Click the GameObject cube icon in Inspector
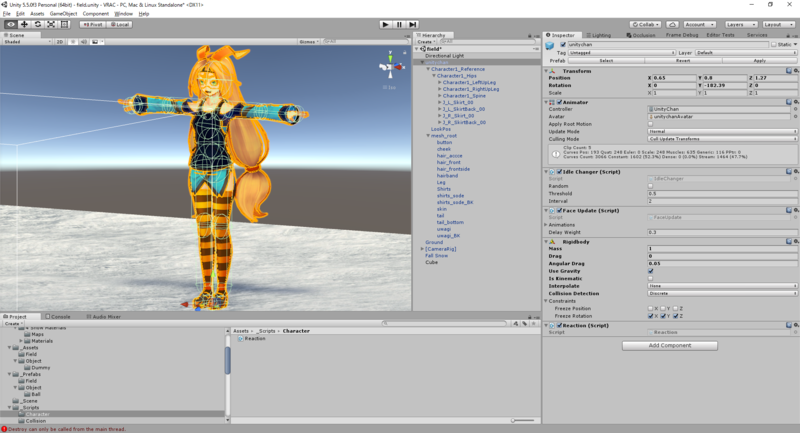Image resolution: width=800 pixels, height=433 pixels. click(x=550, y=46)
